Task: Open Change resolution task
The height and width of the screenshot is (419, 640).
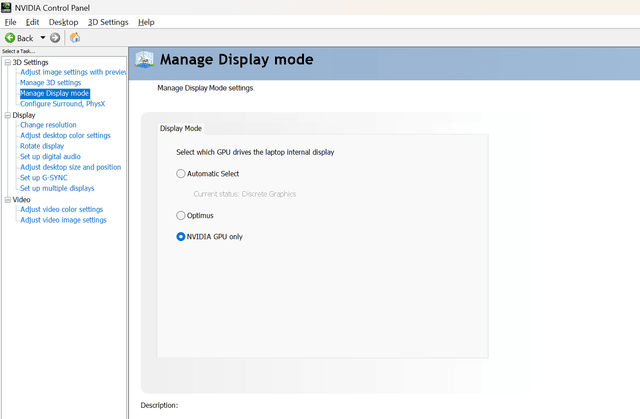Action: tap(48, 125)
